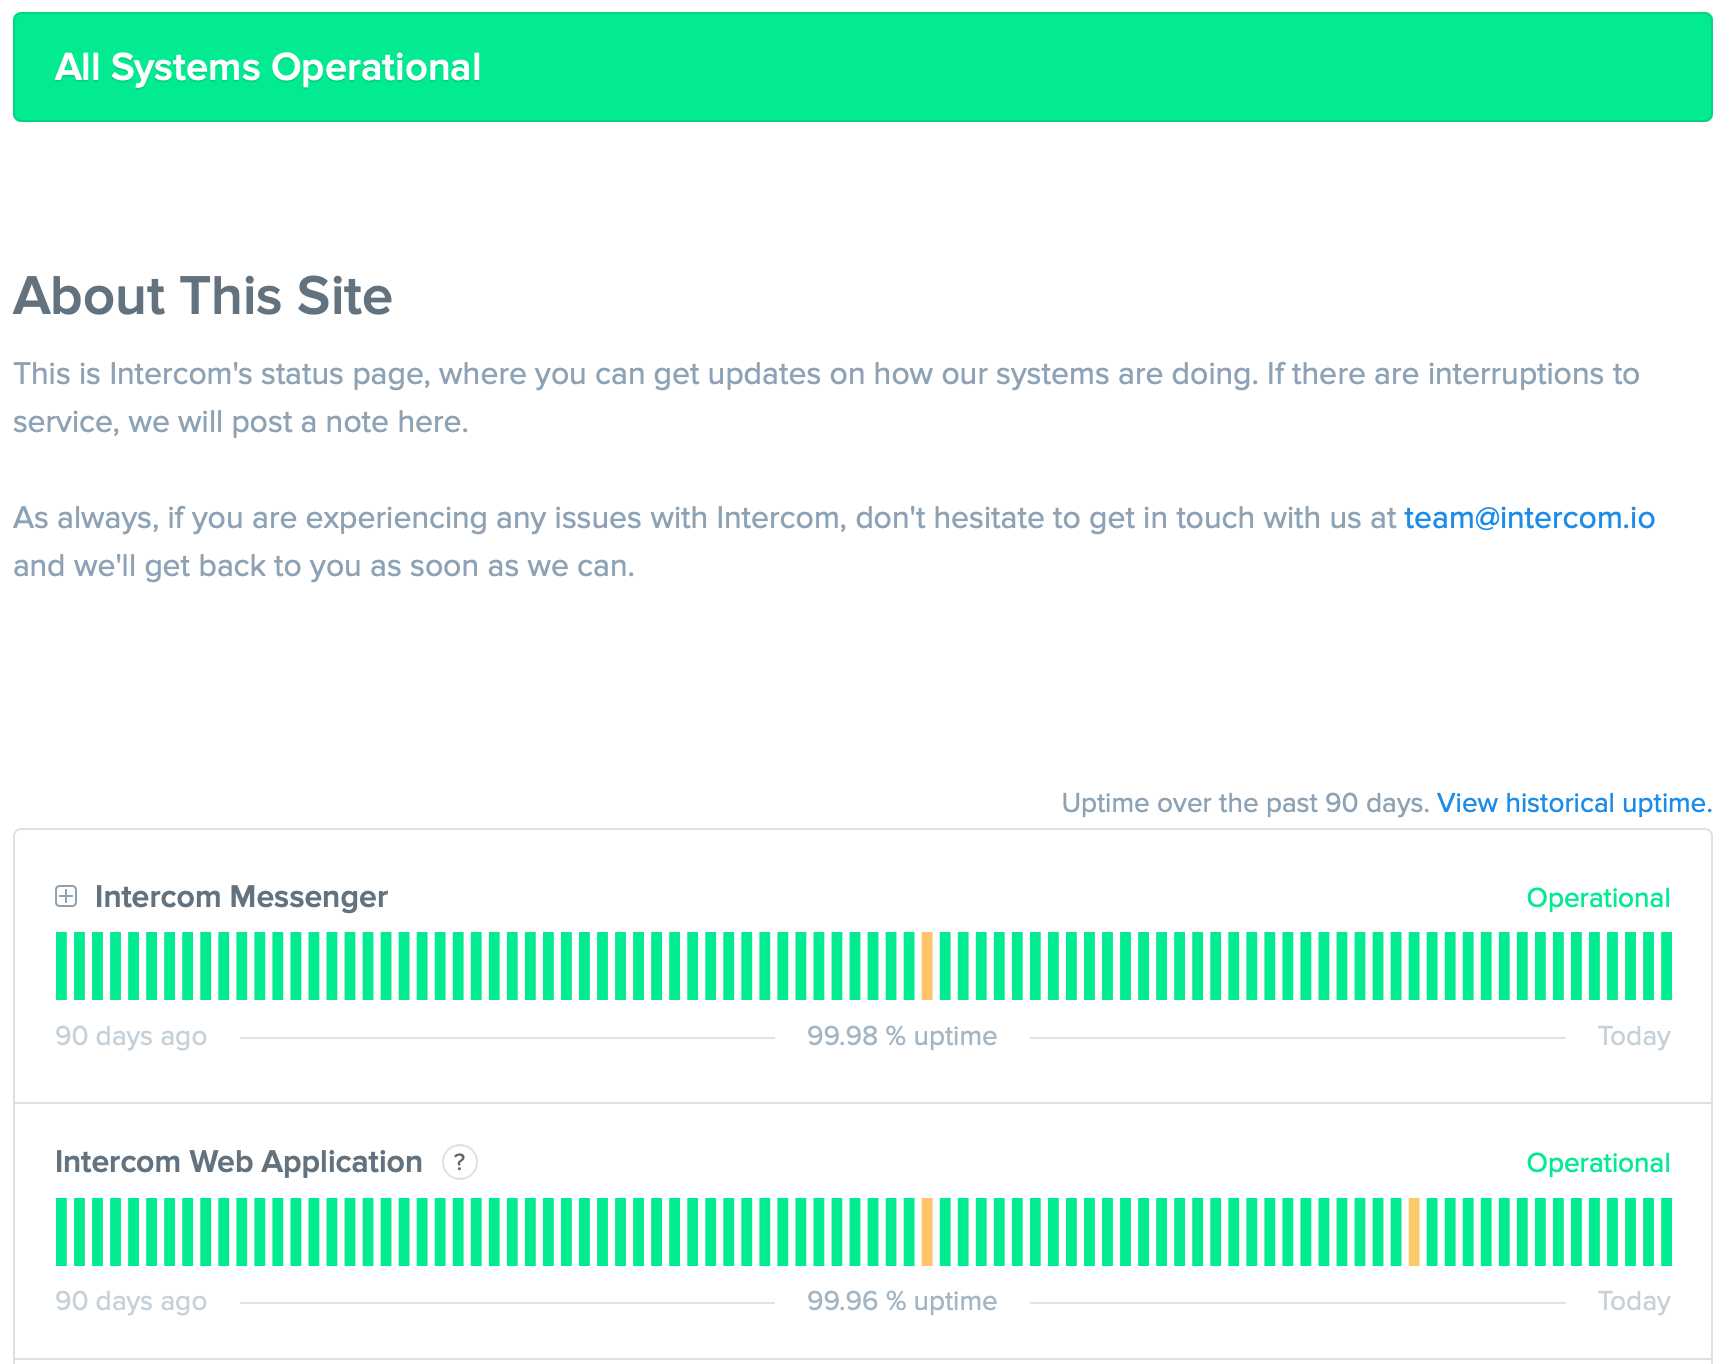Open the View historical uptime link
This screenshot has width=1730, height=1364.
click(x=1574, y=803)
